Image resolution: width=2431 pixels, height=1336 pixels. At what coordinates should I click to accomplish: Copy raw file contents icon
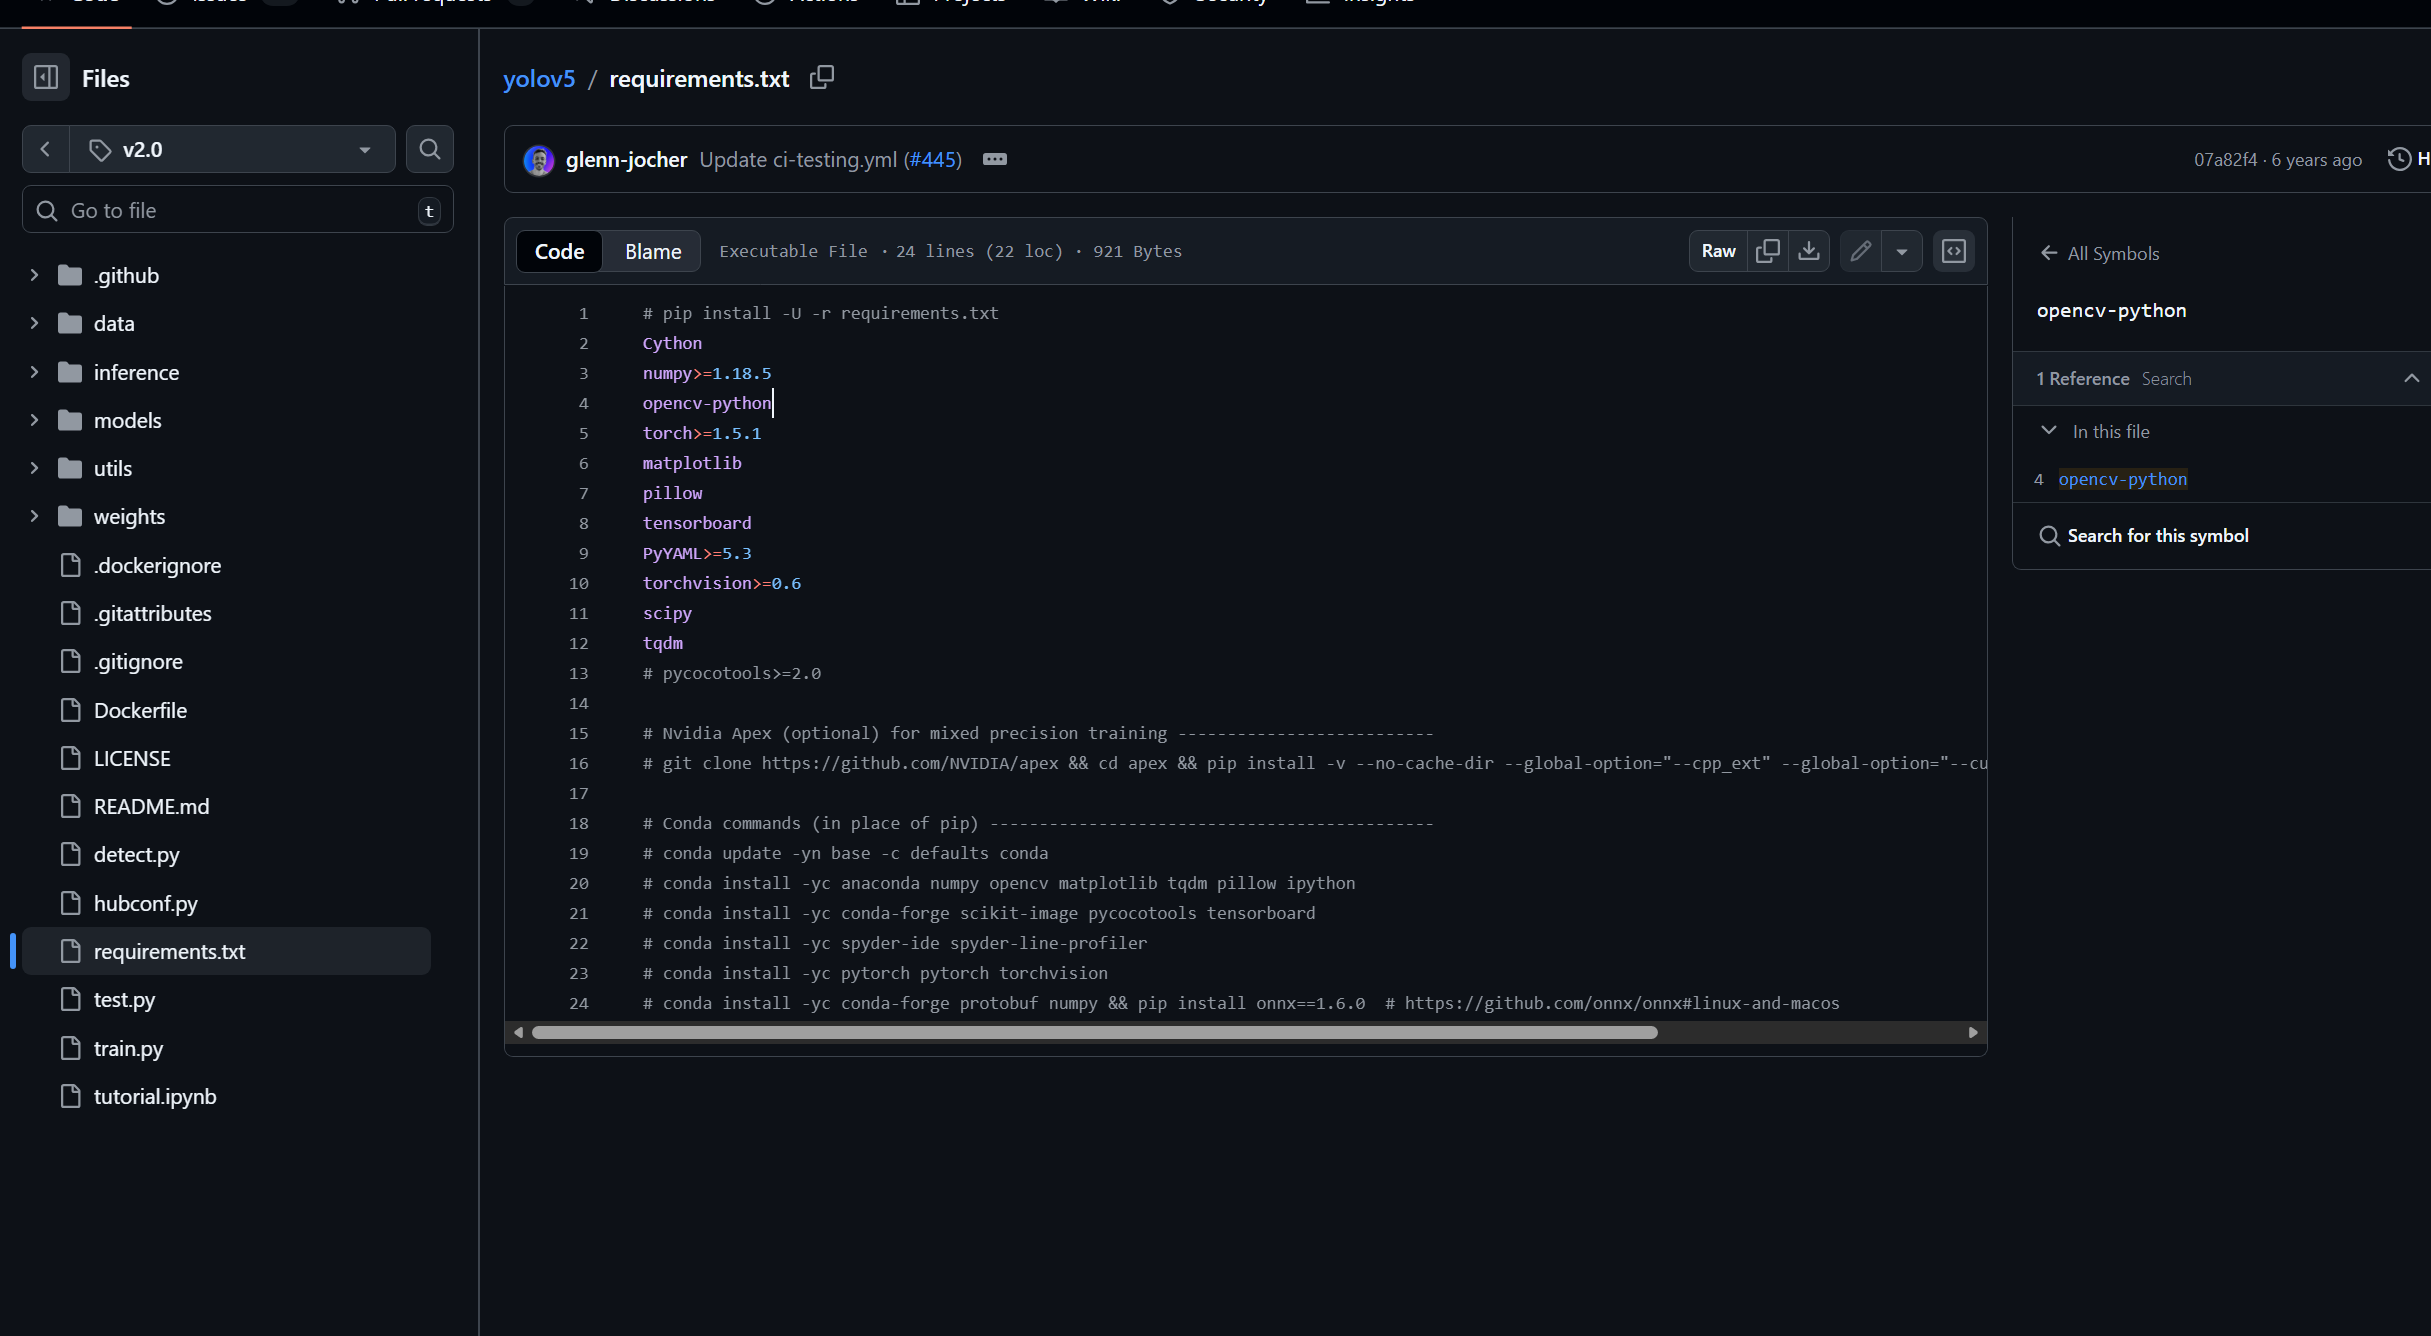1767,251
